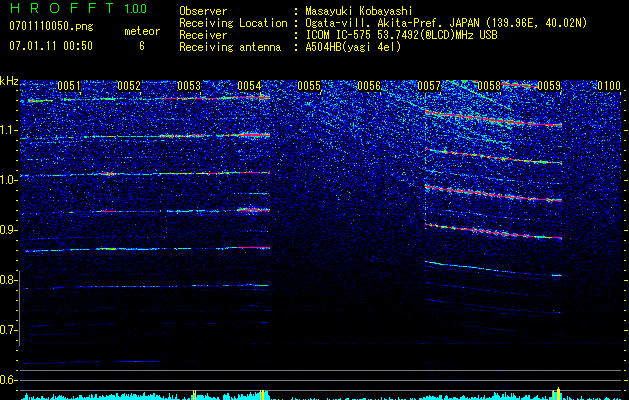Click the 0056 time marker
This screenshot has width=629, height=400.
pos(369,86)
